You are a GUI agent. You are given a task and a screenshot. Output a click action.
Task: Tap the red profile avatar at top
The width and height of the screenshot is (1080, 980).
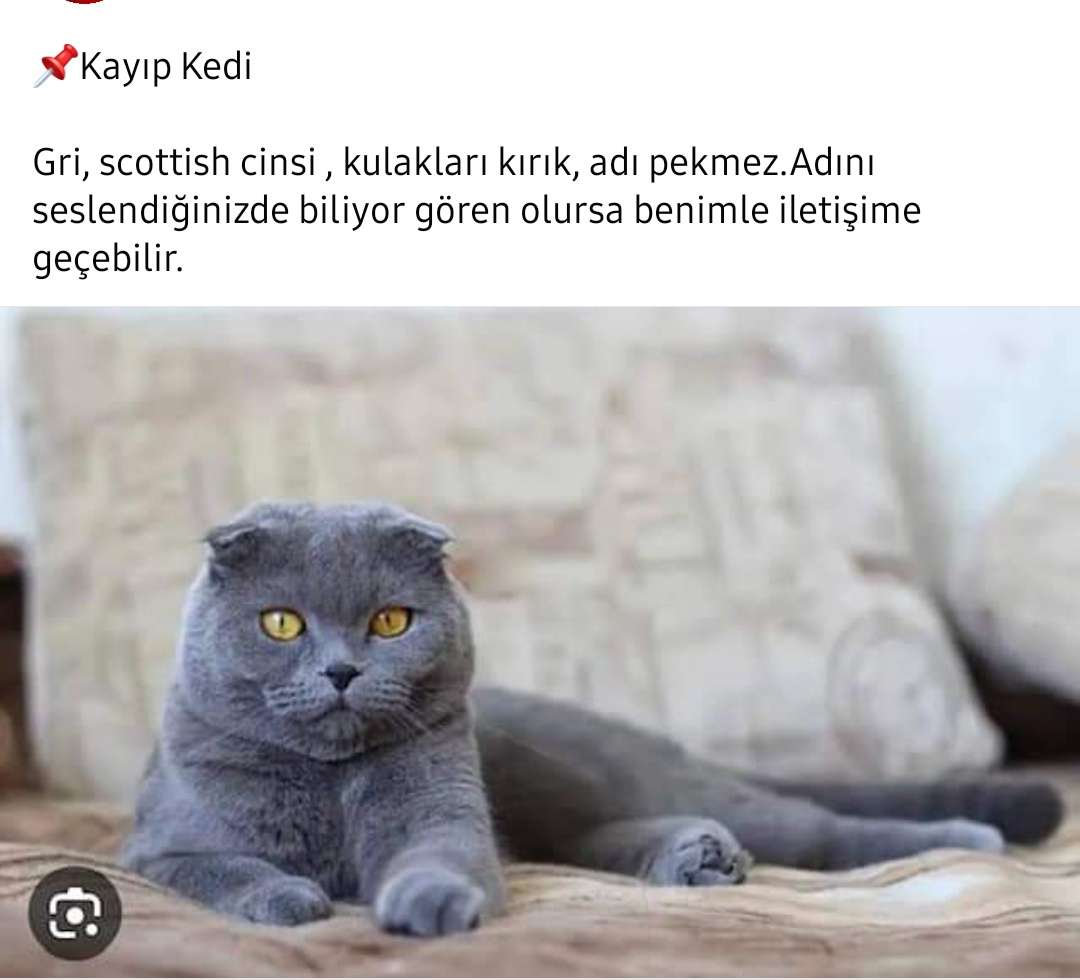84,2
